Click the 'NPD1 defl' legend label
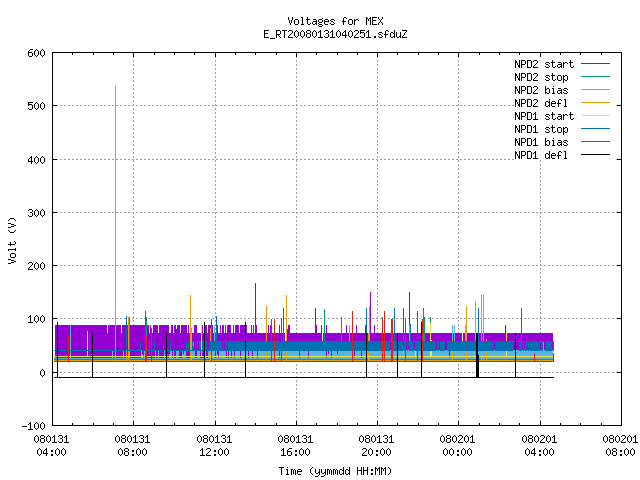 click(x=541, y=156)
